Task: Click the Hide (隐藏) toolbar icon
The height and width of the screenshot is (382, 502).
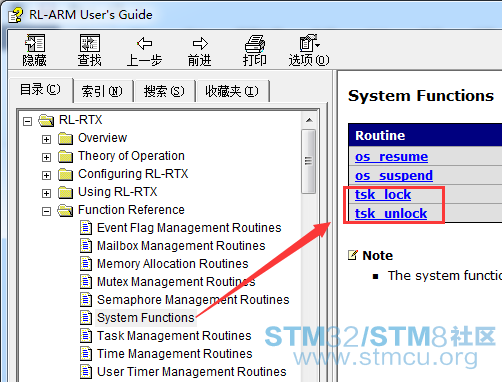Action: [35, 43]
